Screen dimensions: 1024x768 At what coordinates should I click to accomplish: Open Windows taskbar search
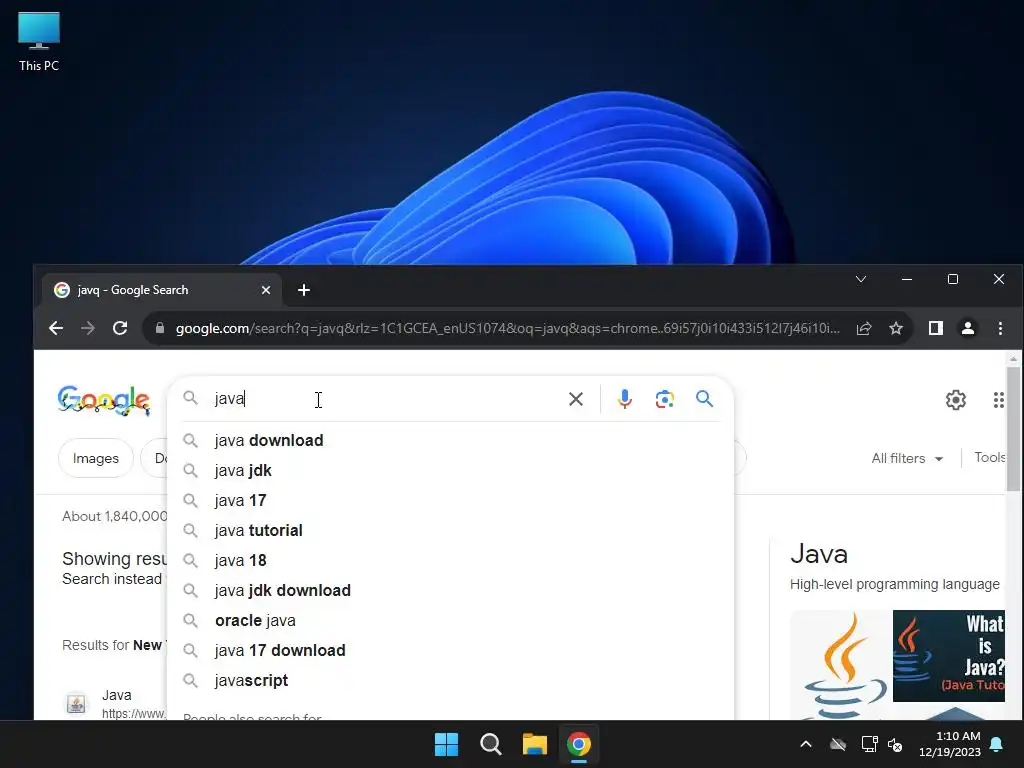coord(490,744)
